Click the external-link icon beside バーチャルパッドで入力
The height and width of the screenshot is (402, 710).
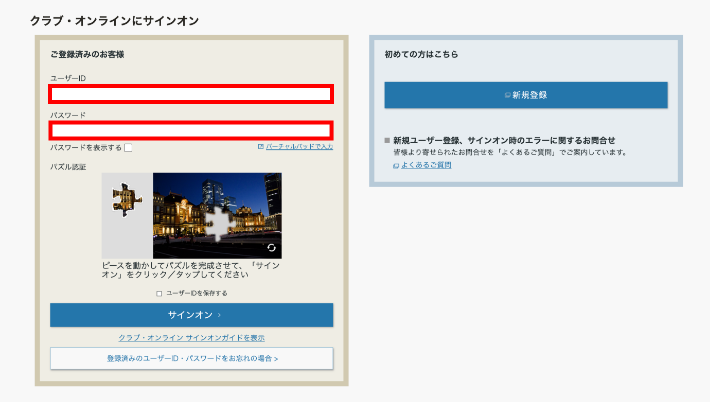[x=261, y=147]
